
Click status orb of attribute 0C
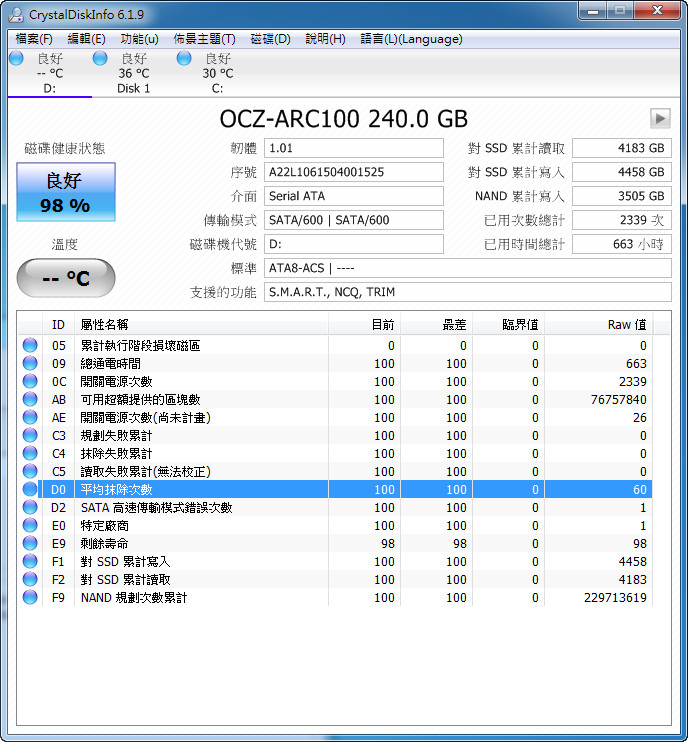coord(30,381)
